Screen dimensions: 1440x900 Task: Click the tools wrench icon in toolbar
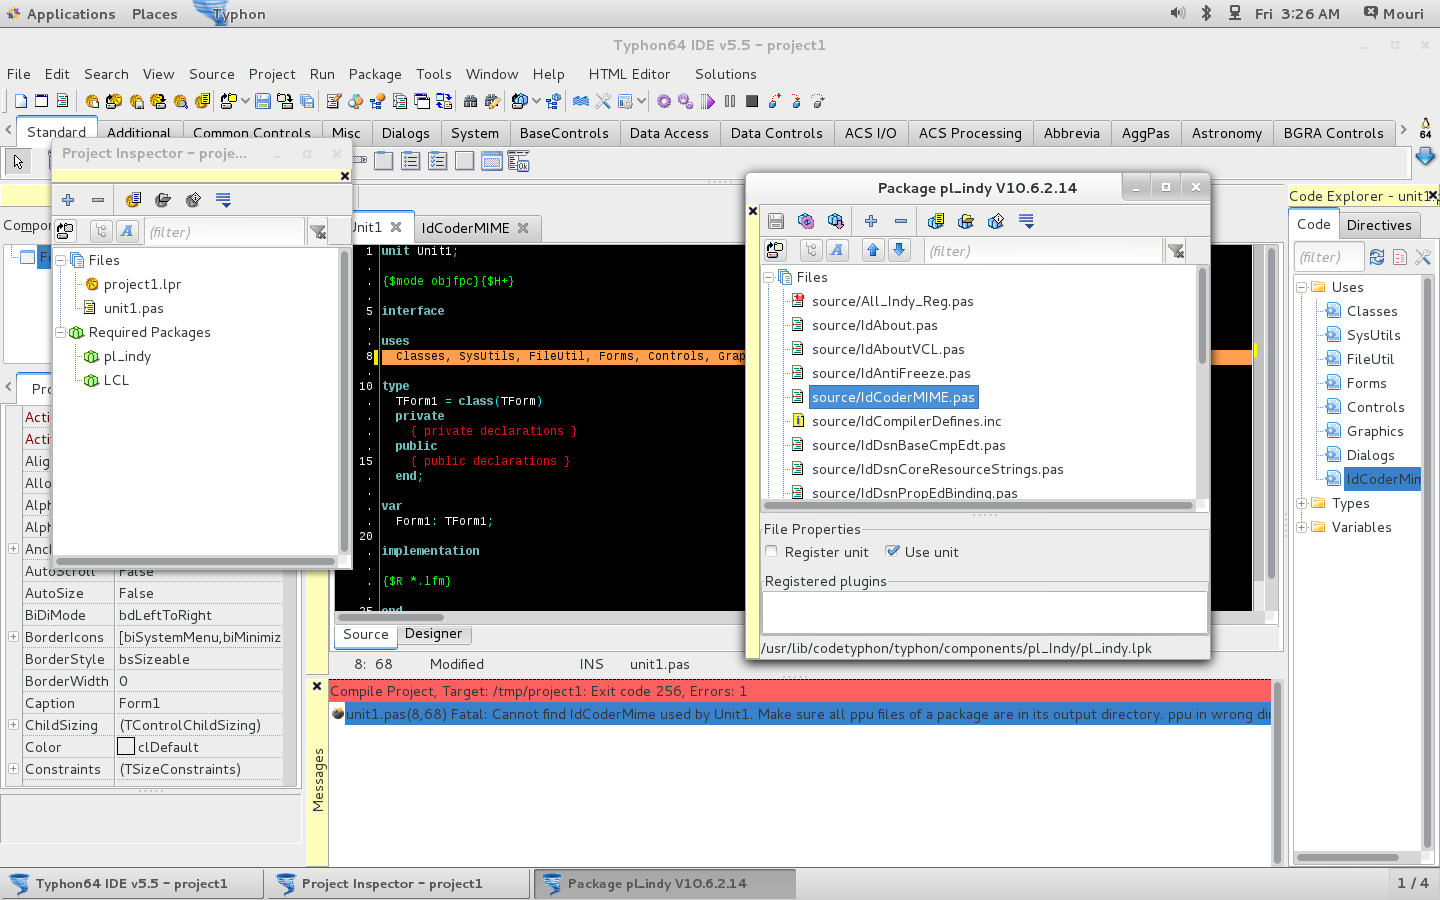[603, 101]
